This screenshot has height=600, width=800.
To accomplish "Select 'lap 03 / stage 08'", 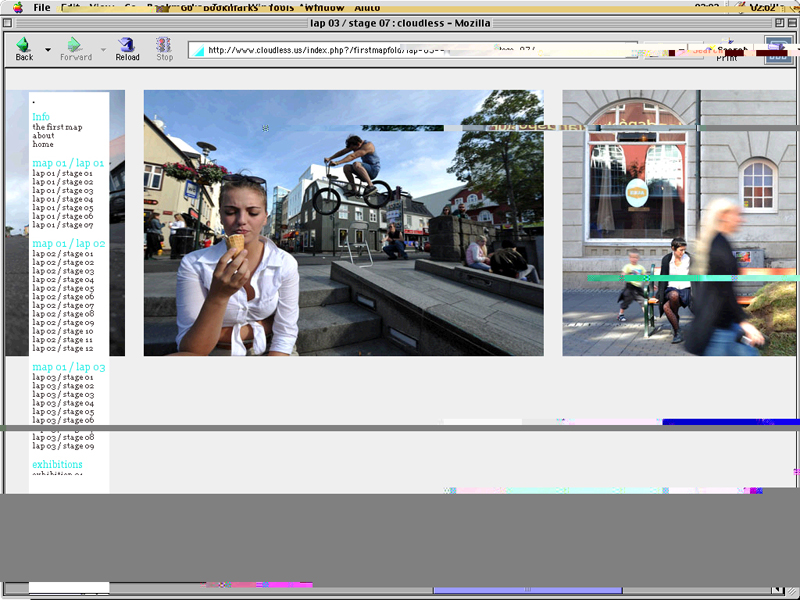I will point(63,437).
